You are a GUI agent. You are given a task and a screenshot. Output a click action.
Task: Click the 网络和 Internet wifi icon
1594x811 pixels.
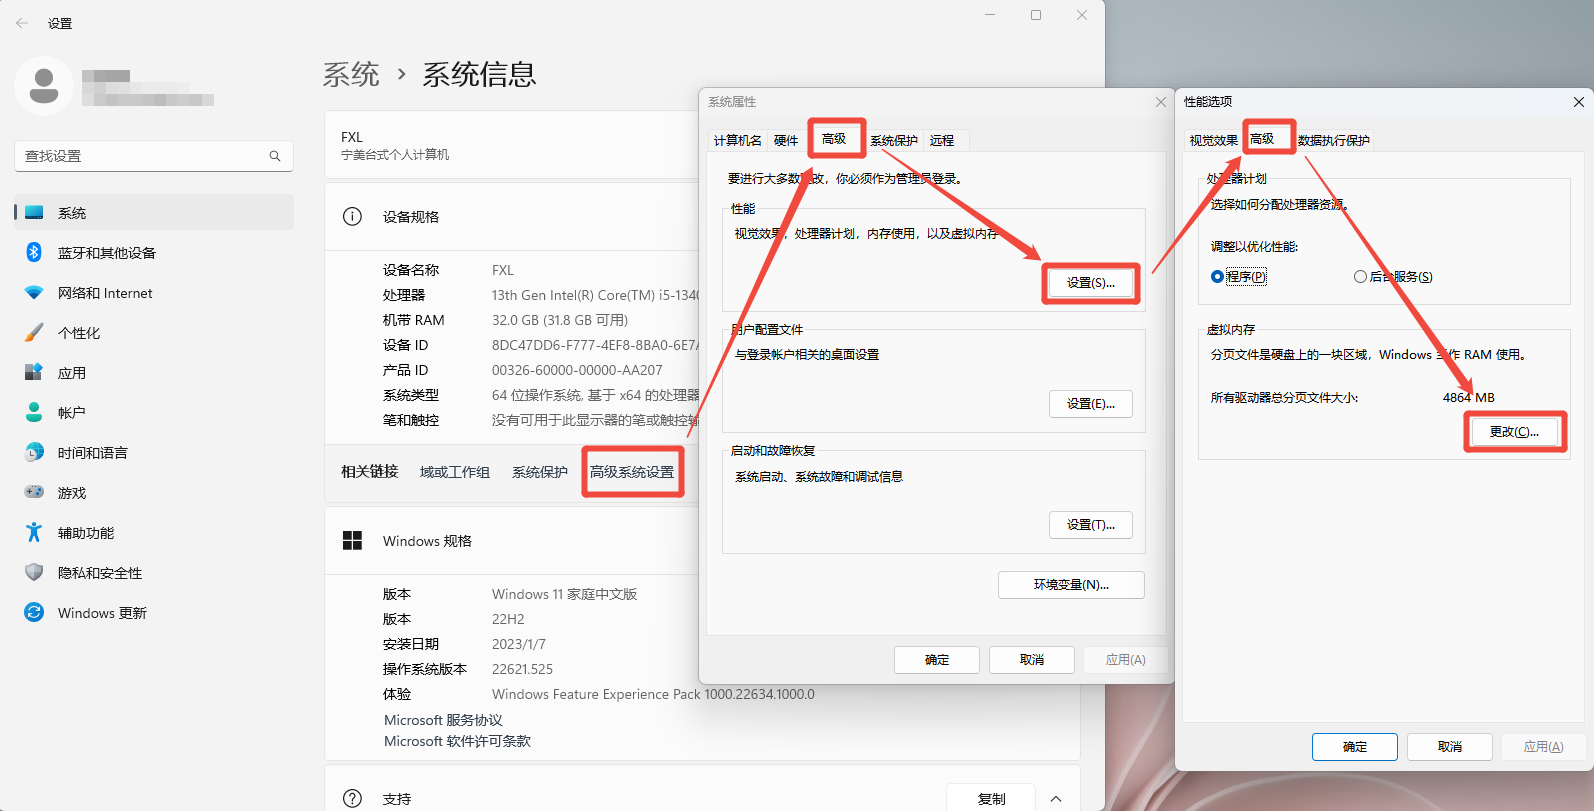(34, 293)
